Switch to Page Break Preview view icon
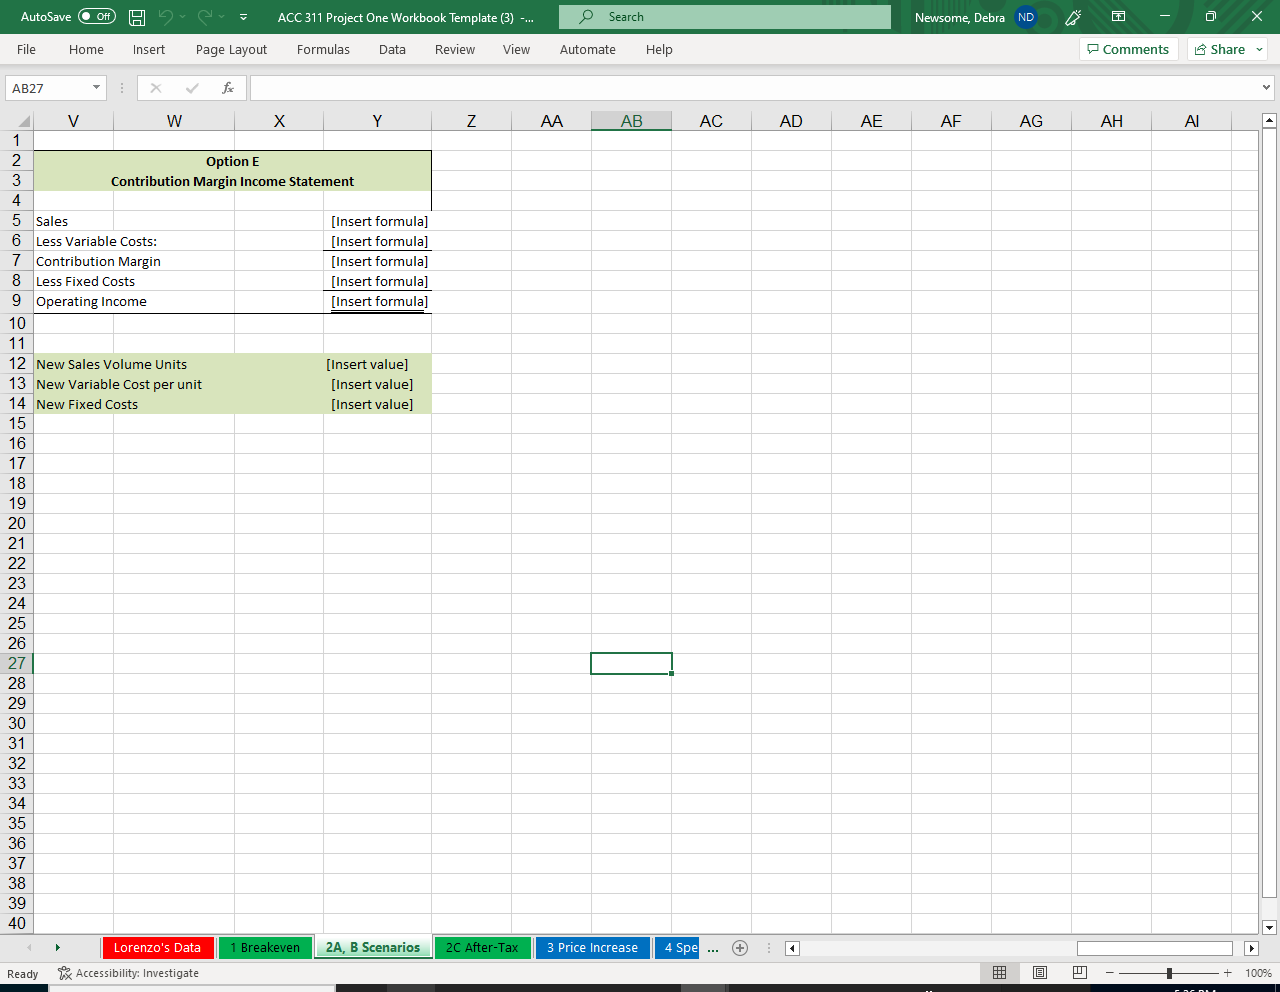Screen dimensions: 1280x992 pos(1079,973)
